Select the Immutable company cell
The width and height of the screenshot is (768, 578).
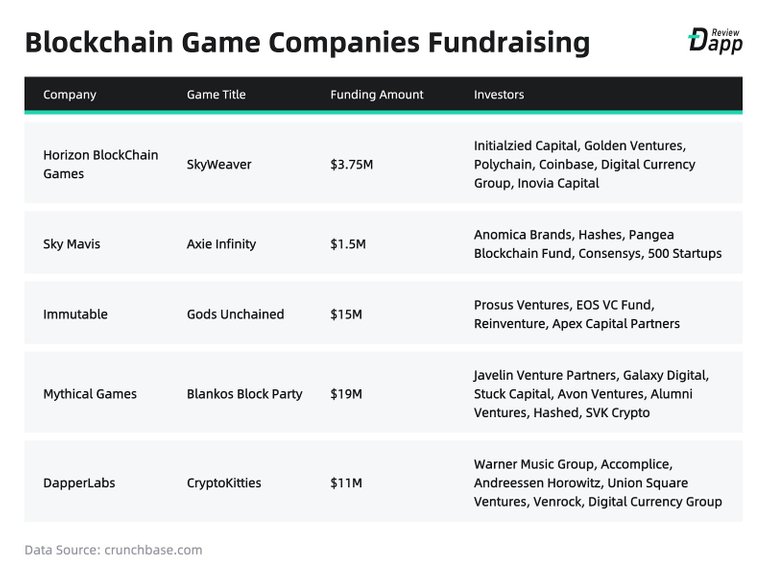75,314
